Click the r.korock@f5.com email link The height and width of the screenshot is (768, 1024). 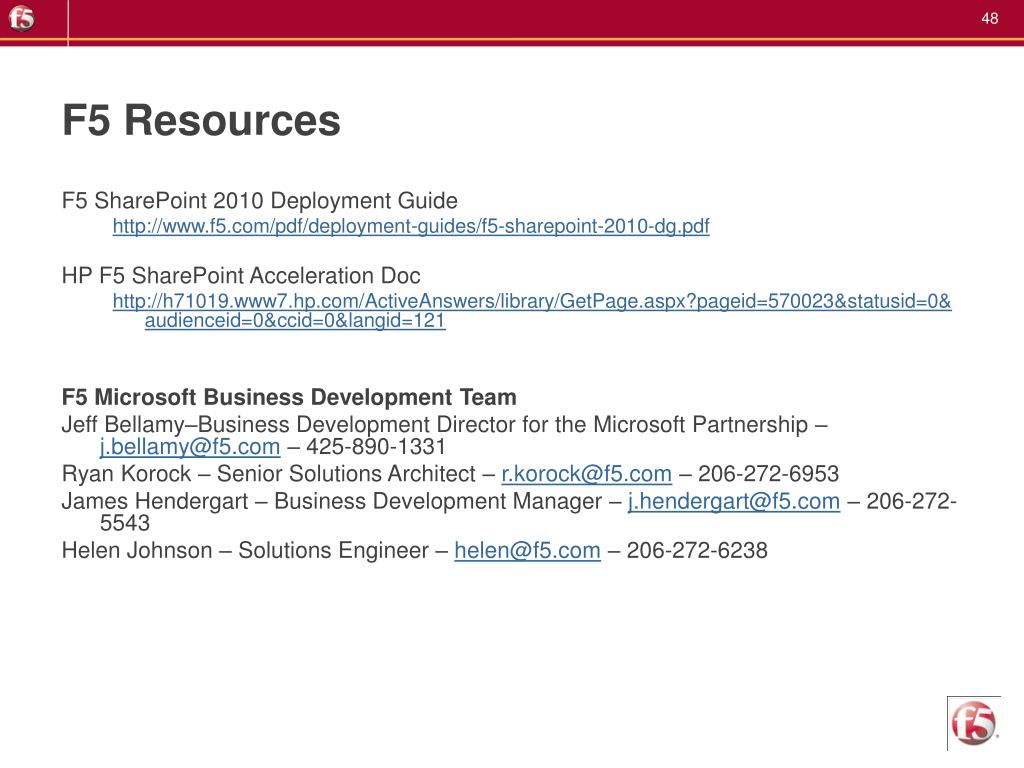click(586, 473)
